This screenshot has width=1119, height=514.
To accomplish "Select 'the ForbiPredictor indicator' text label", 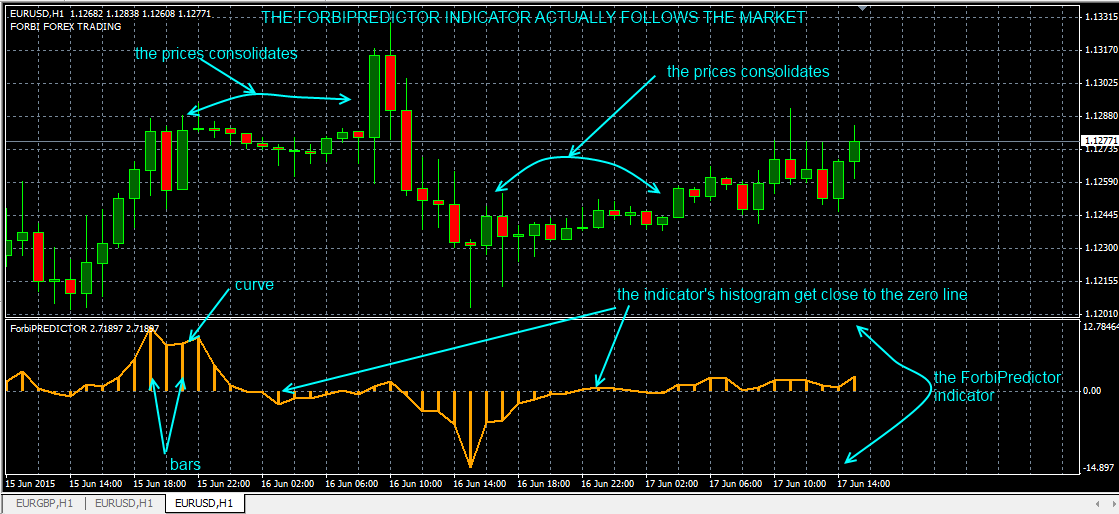I will click(996, 386).
